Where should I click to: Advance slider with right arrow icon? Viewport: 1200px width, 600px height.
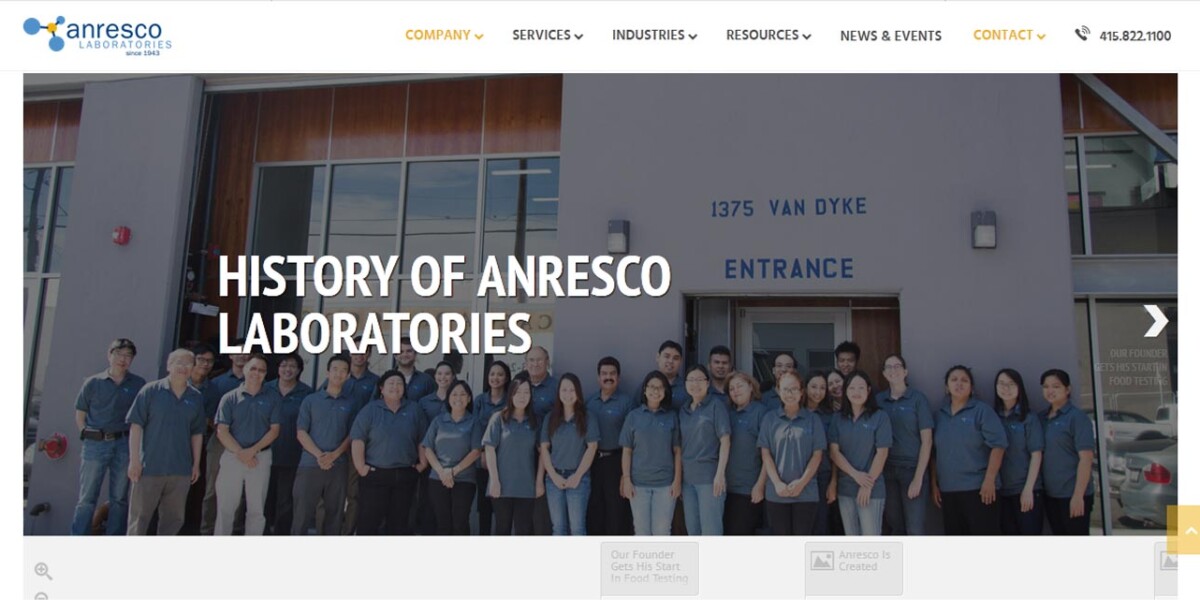(1156, 320)
